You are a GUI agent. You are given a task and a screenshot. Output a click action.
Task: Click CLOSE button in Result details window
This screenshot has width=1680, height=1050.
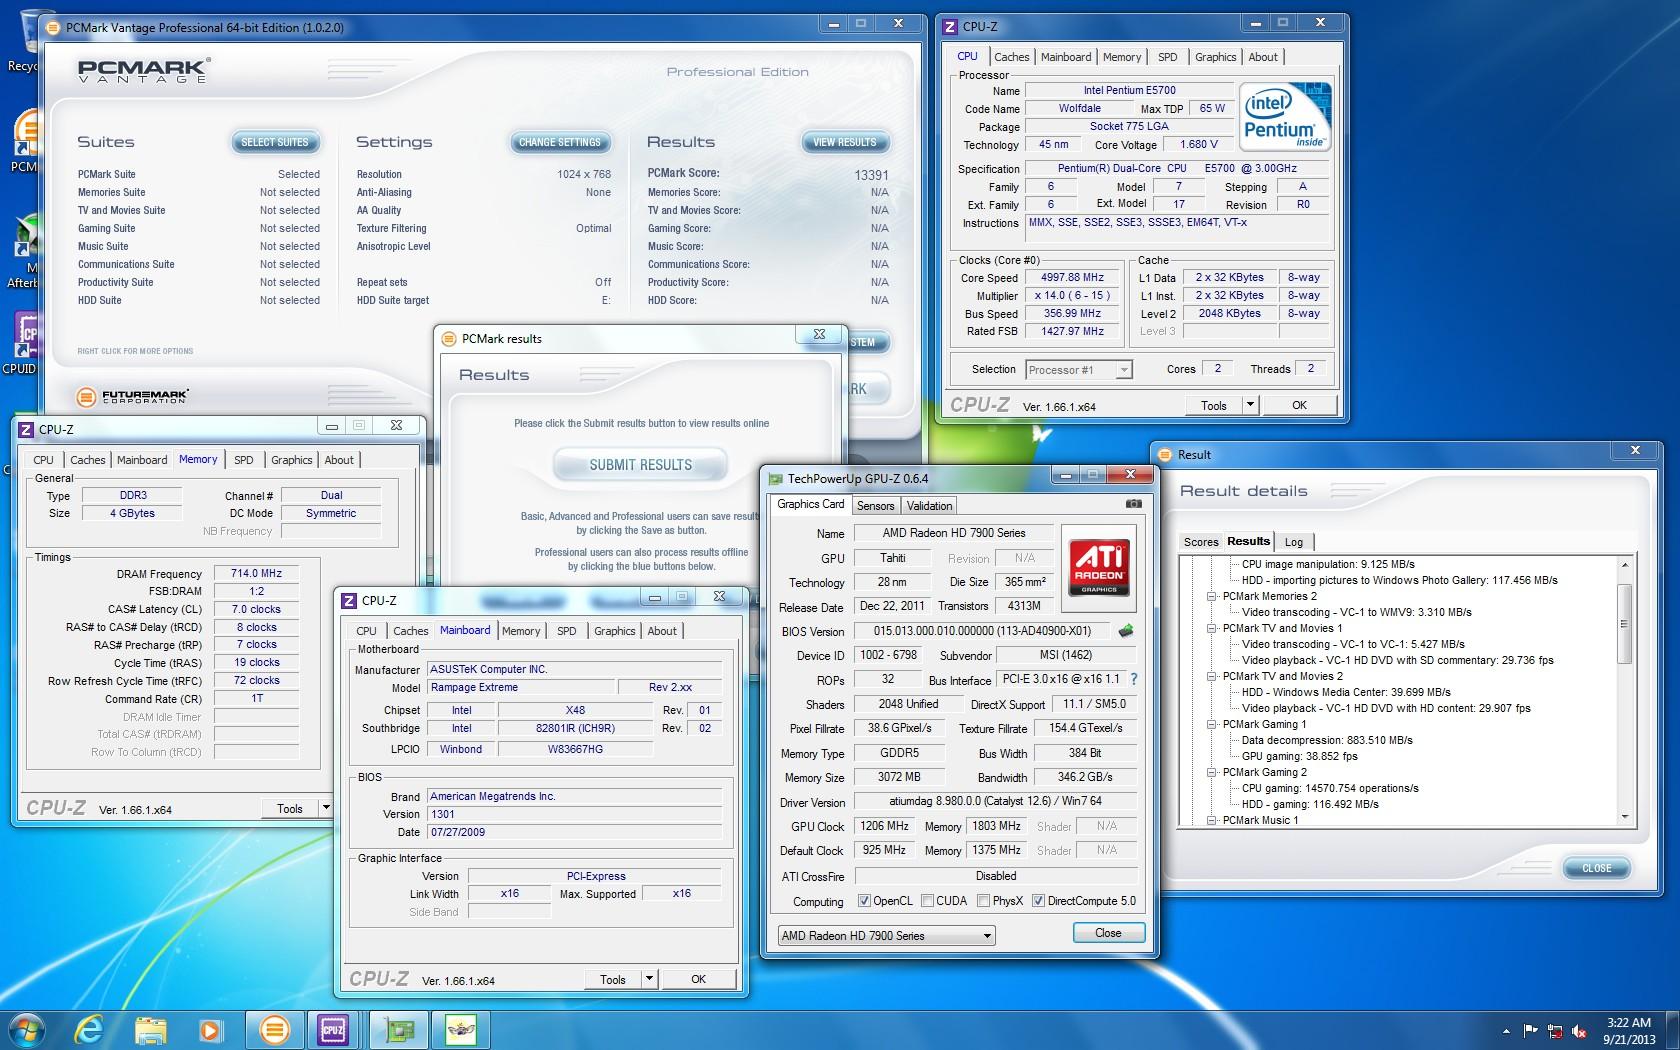(x=1596, y=868)
